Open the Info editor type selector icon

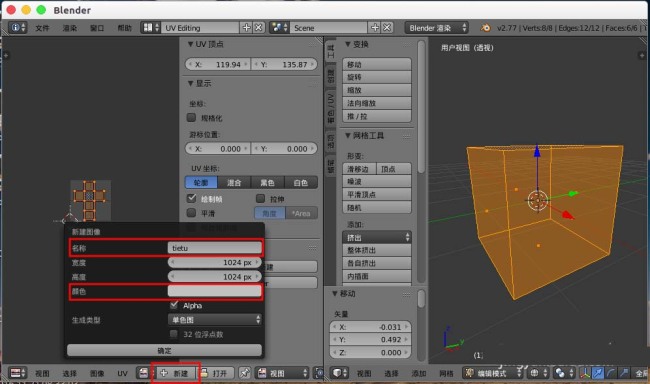[x=18, y=28]
